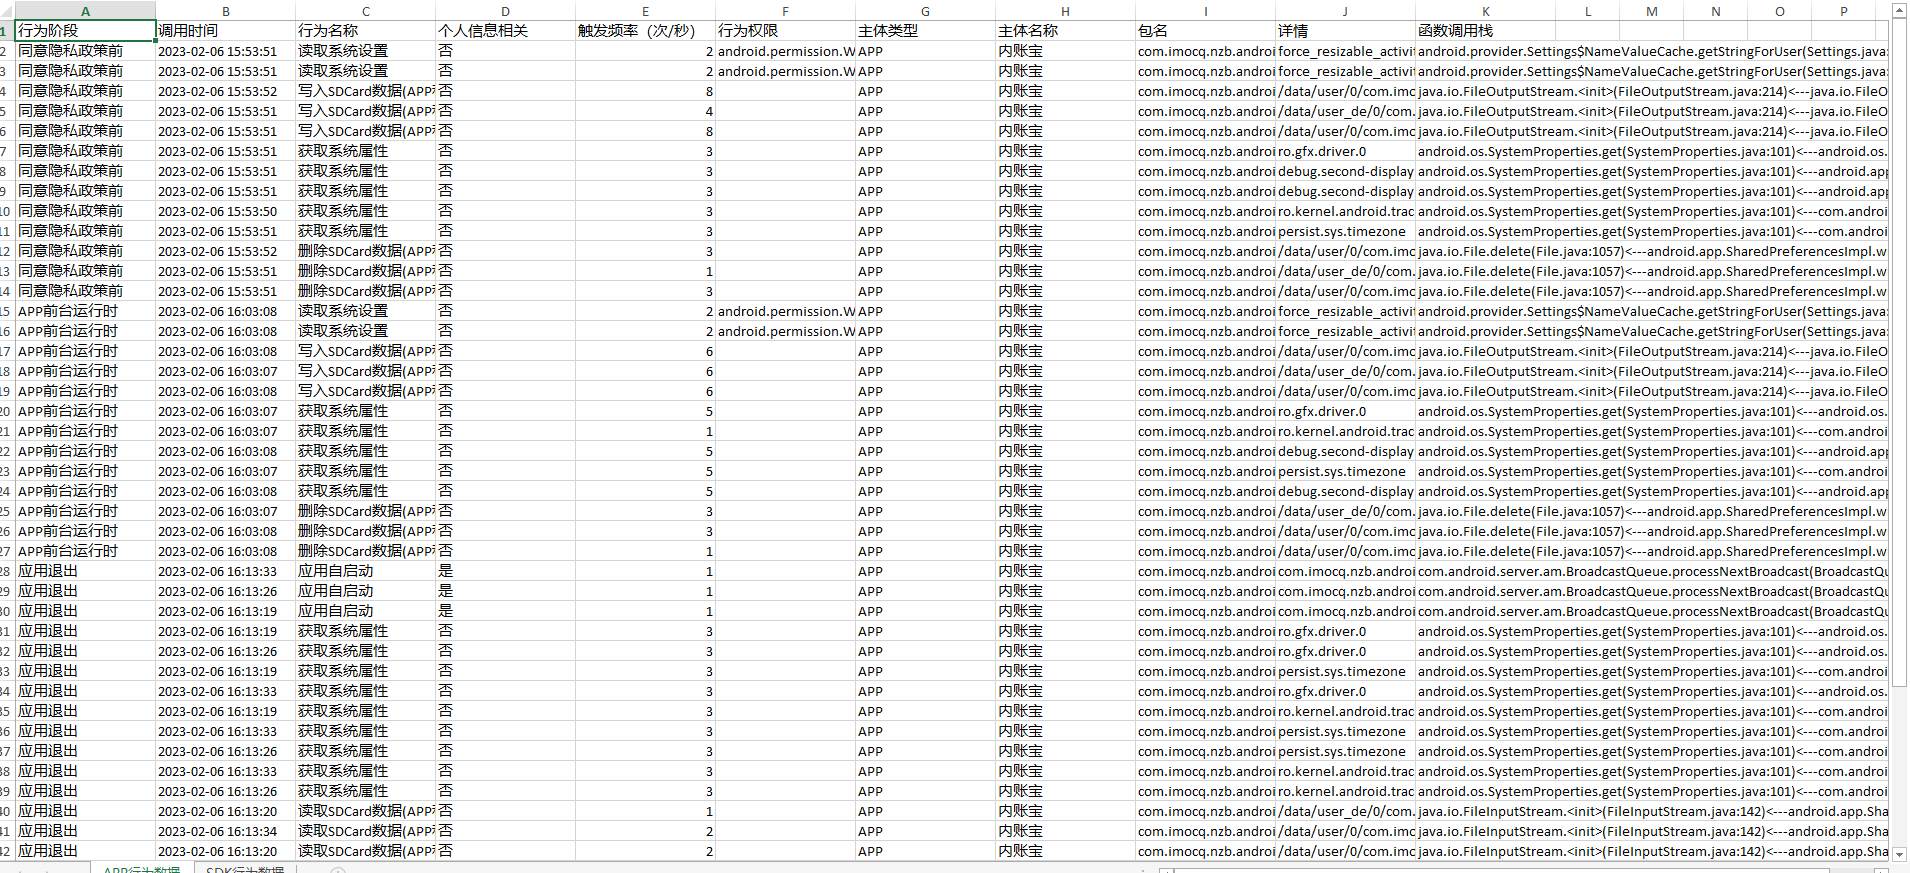Select column O header

coord(1780,11)
